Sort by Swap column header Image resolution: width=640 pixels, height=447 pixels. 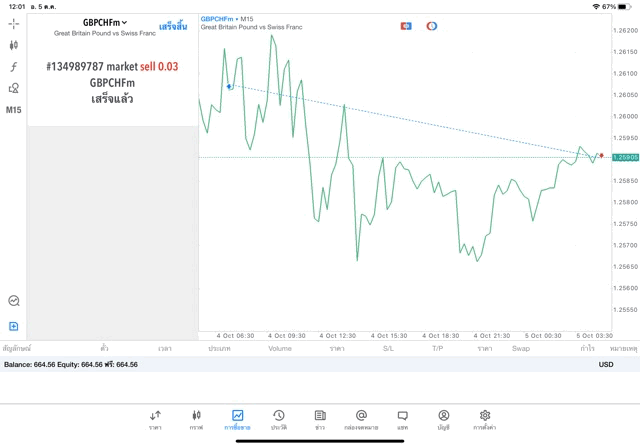click(521, 348)
